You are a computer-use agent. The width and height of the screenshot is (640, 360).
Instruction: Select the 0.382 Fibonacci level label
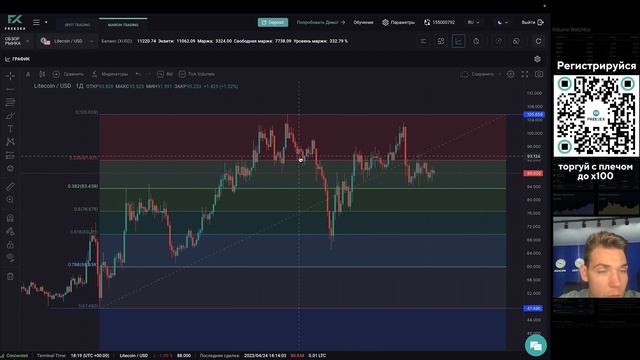pyautogui.click(x=83, y=186)
